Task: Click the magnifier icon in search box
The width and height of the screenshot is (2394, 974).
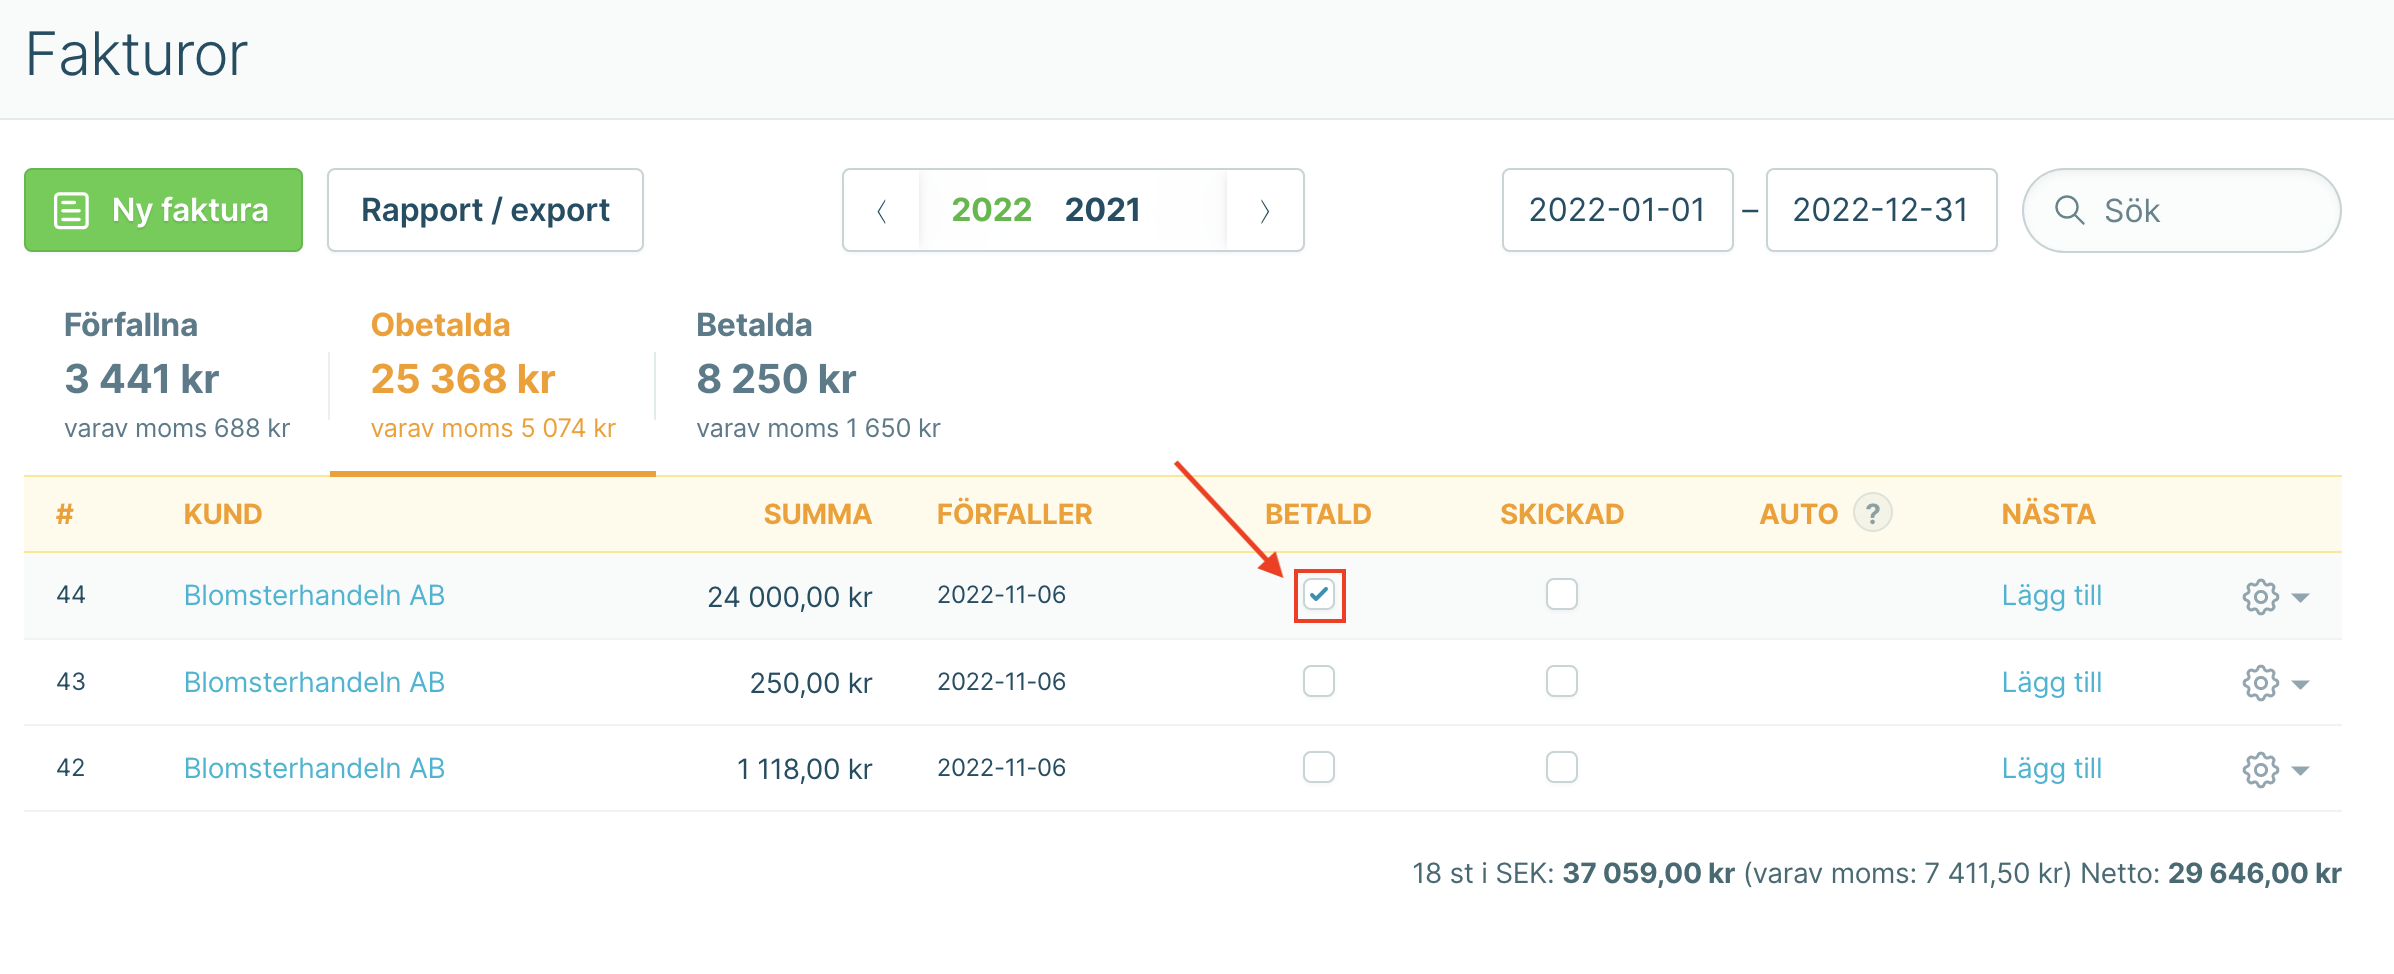Action: click(x=2069, y=210)
